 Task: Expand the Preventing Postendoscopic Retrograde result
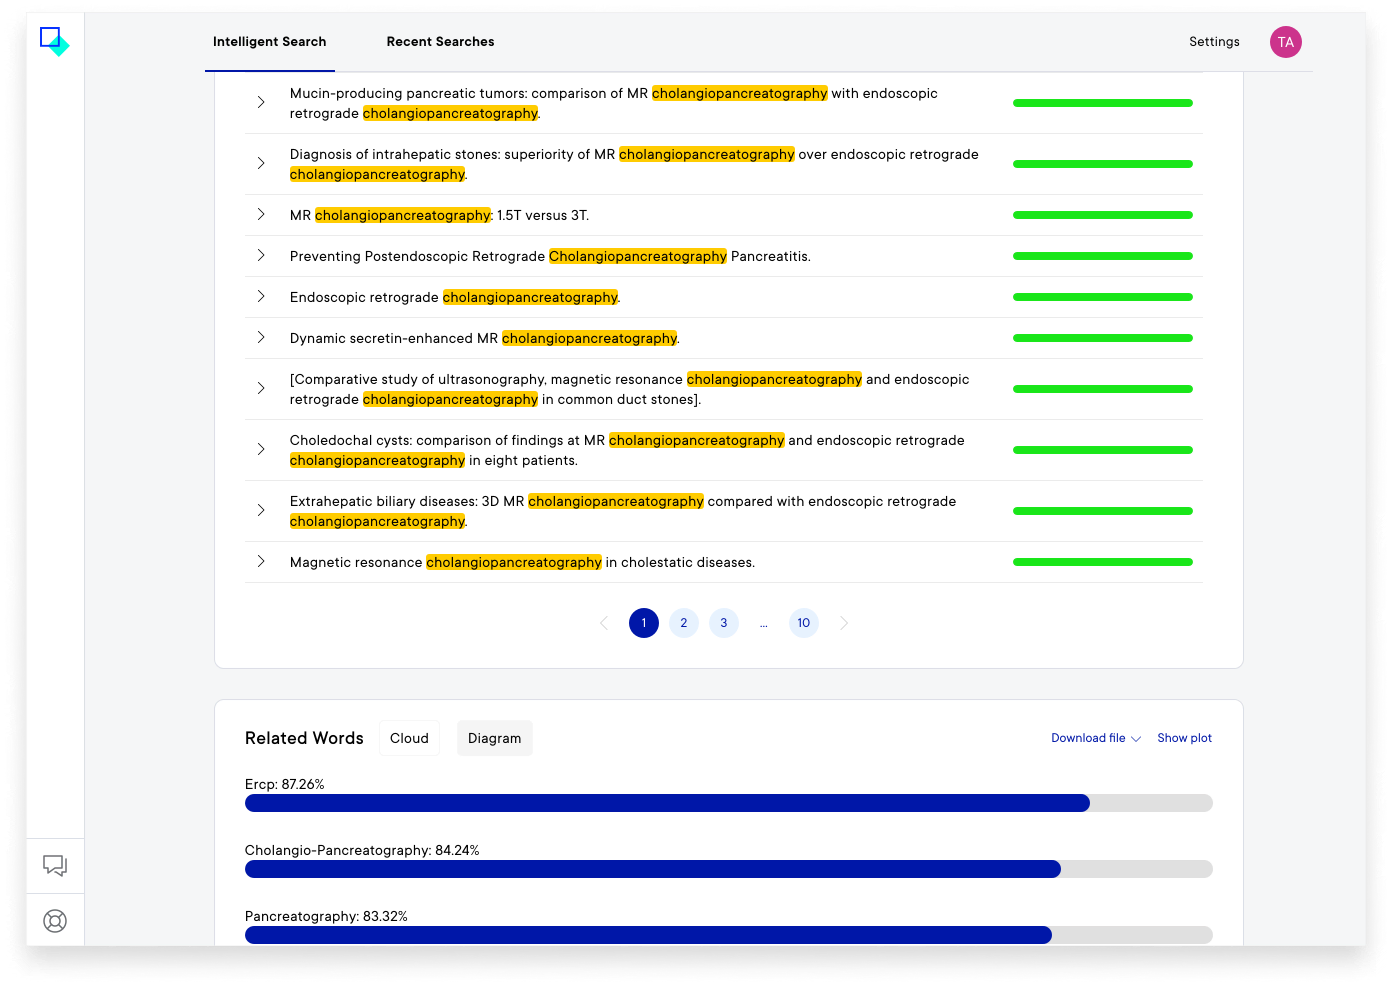coord(261,256)
